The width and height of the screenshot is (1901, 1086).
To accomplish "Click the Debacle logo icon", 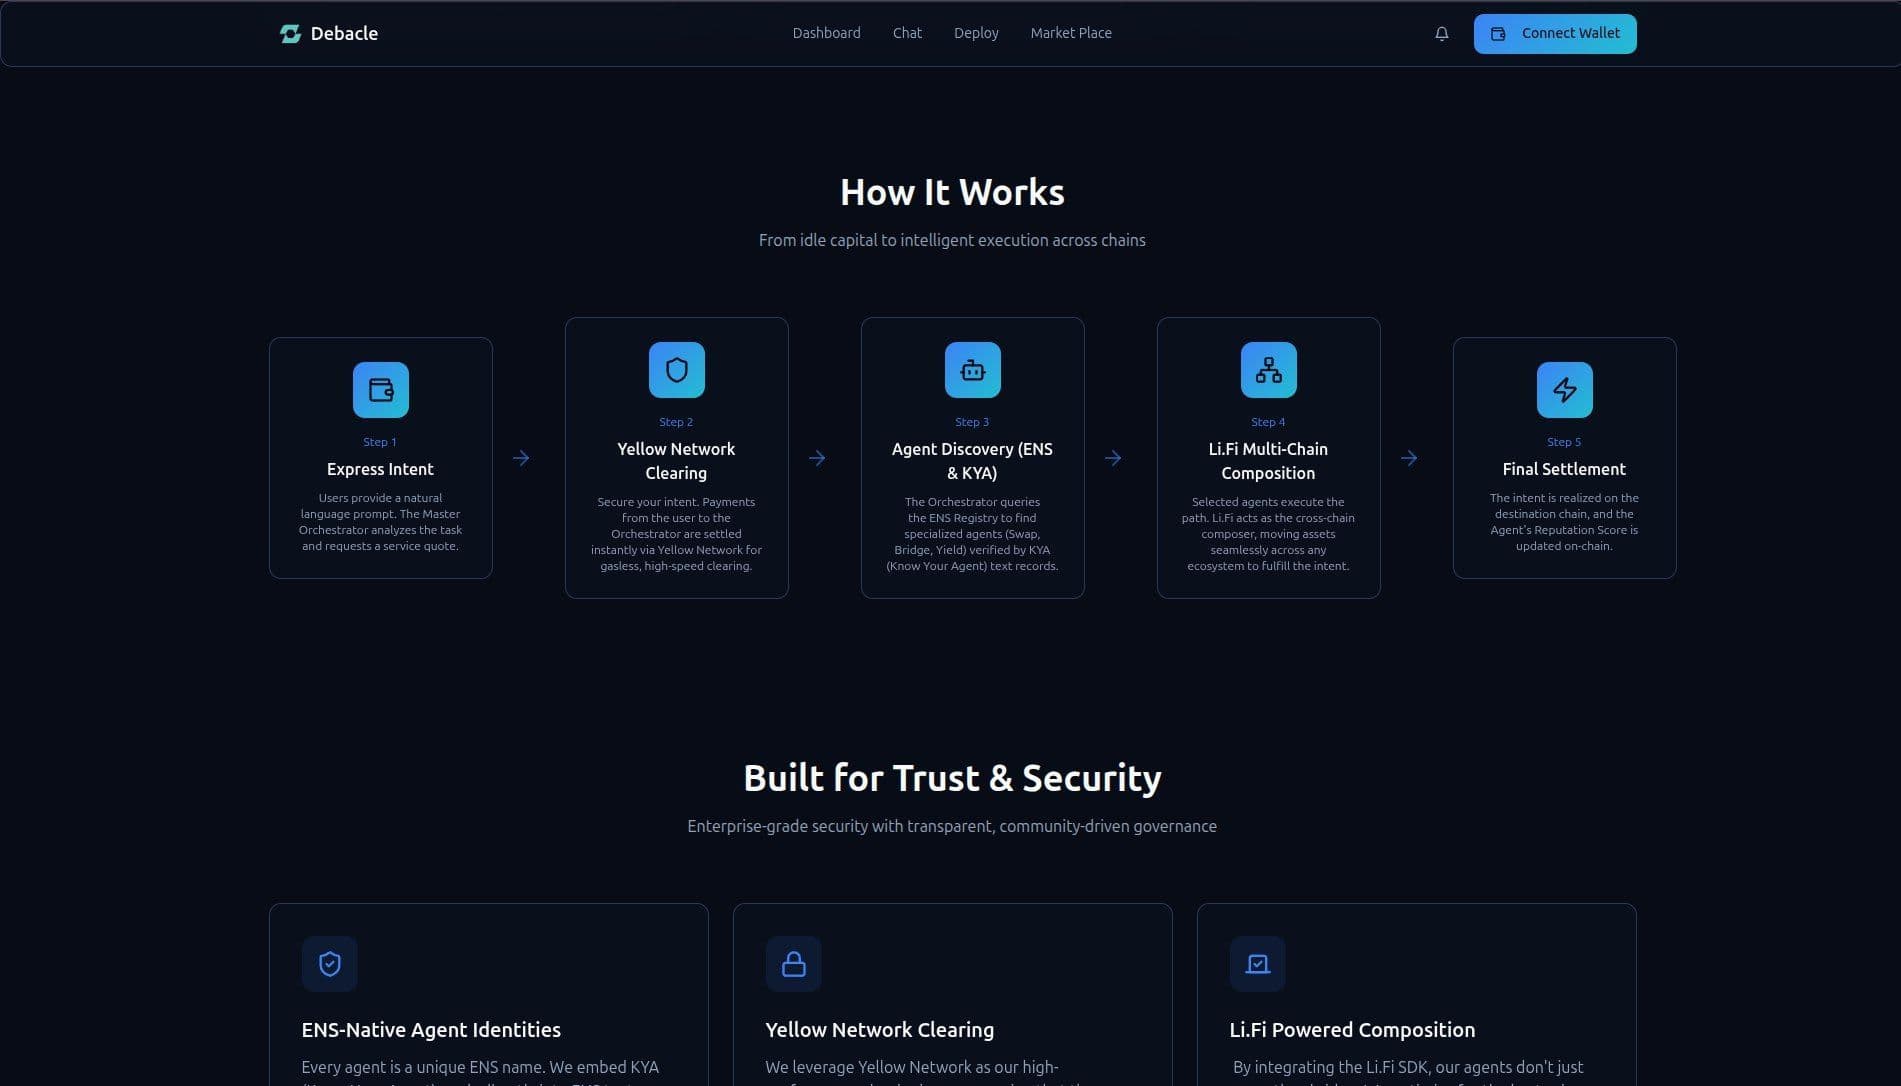I will pyautogui.click(x=290, y=34).
